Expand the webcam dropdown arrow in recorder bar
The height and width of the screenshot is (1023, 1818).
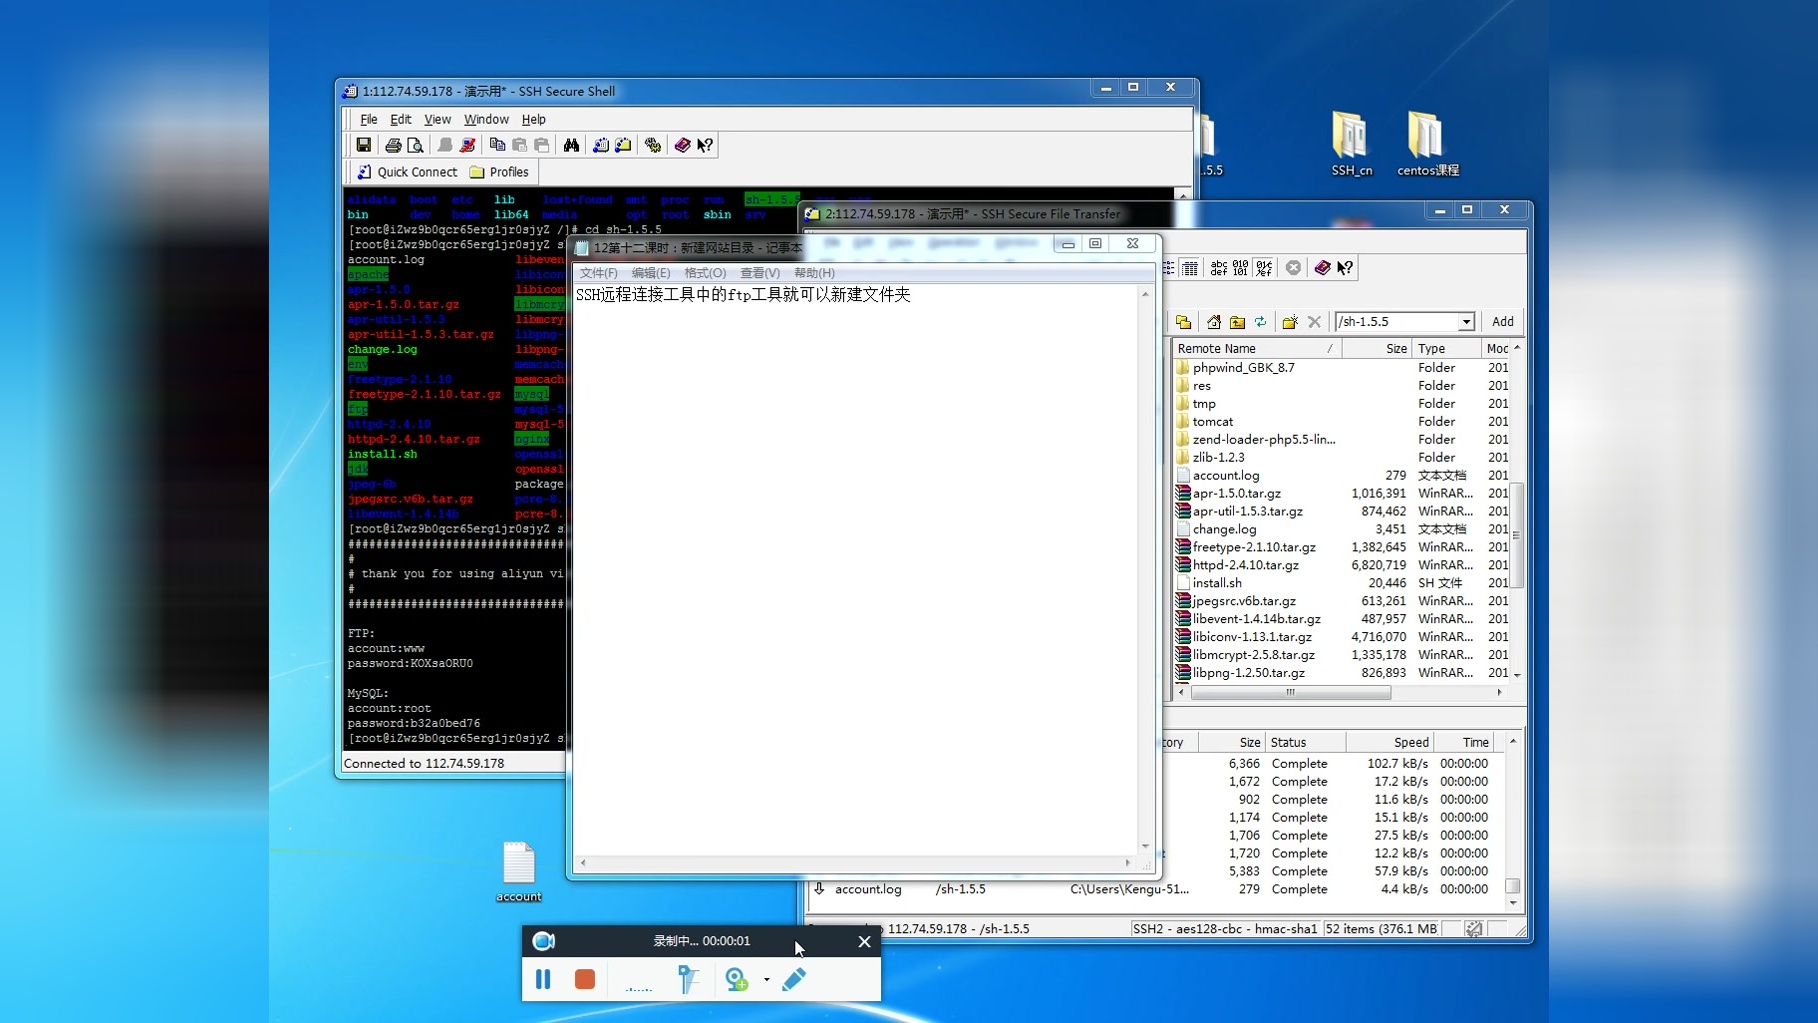click(767, 980)
